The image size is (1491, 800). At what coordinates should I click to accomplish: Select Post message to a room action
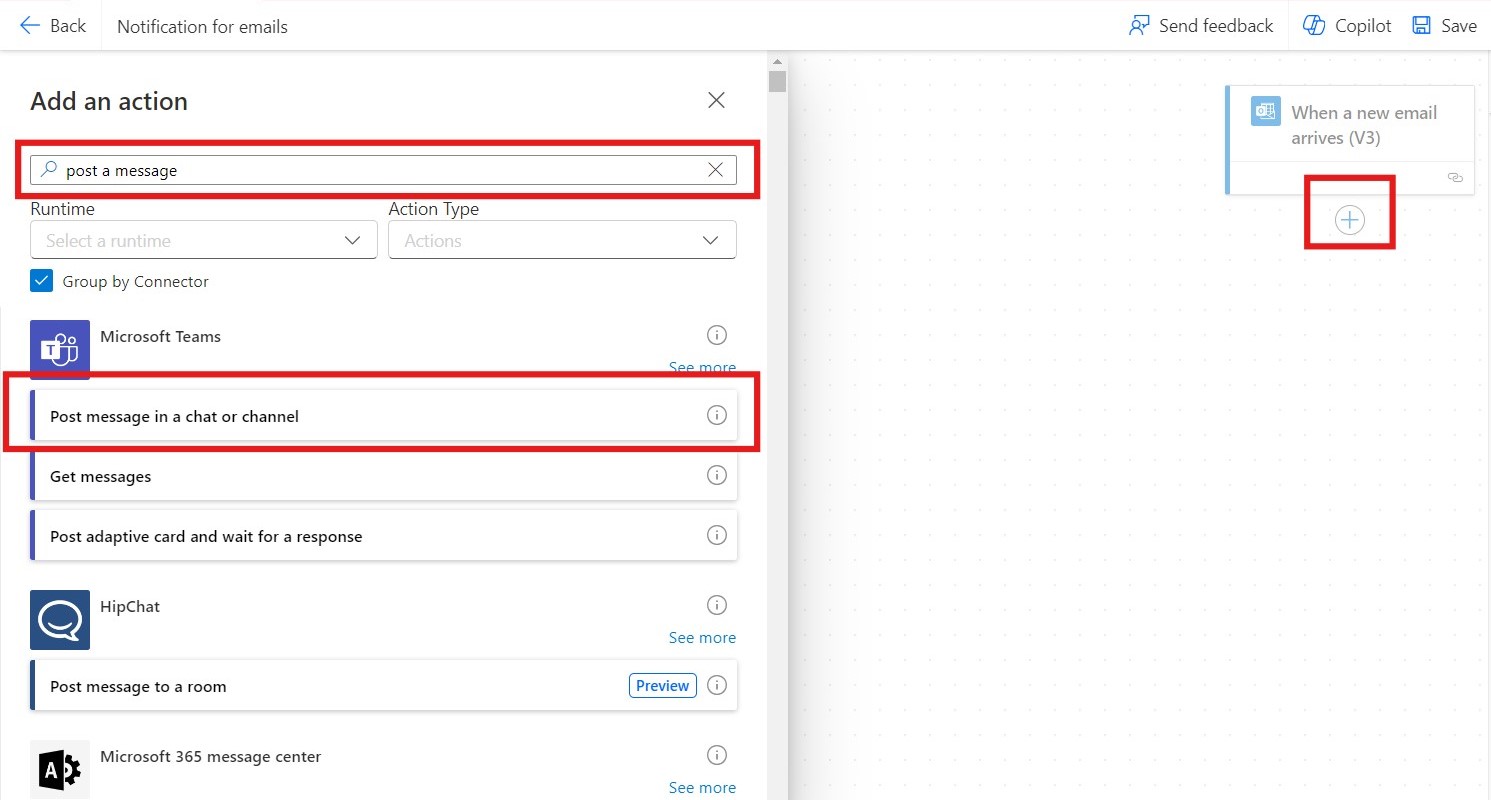383,686
